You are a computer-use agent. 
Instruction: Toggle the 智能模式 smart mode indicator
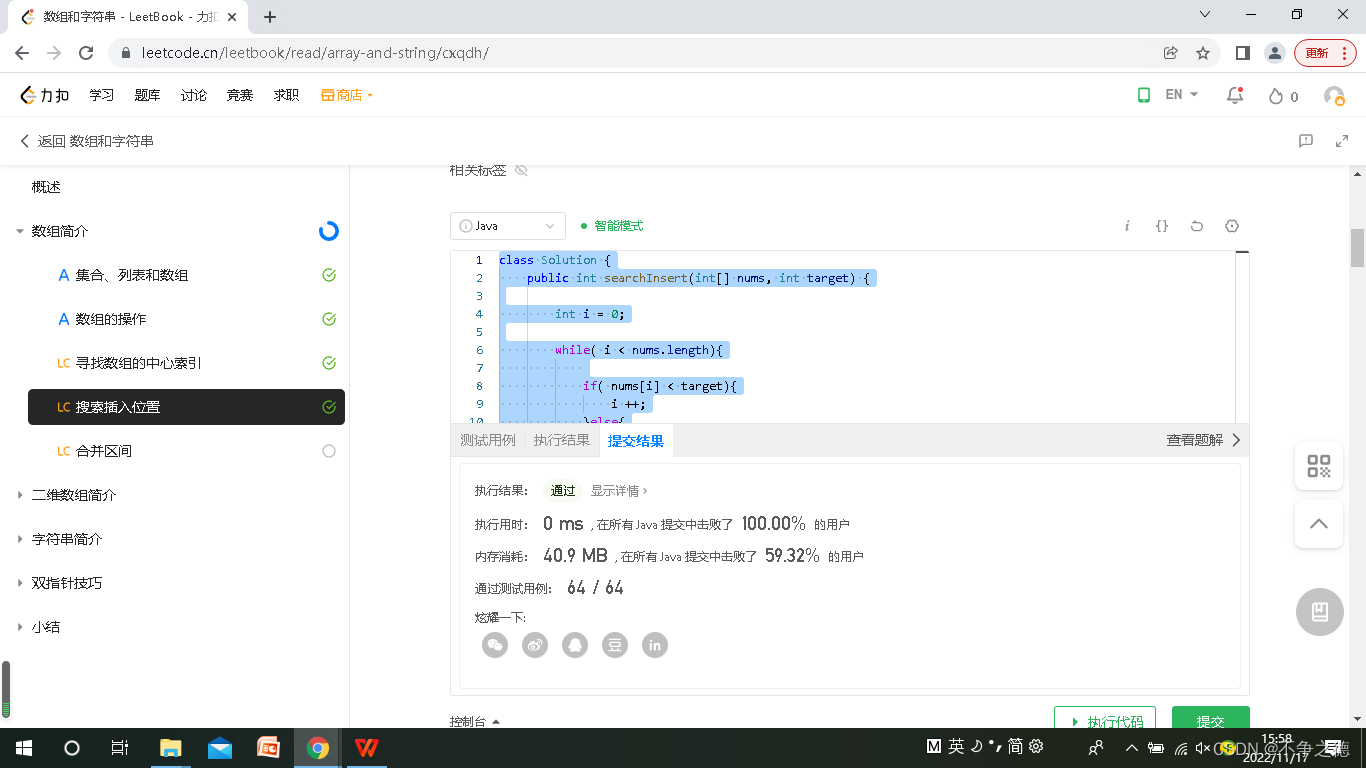click(x=612, y=226)
